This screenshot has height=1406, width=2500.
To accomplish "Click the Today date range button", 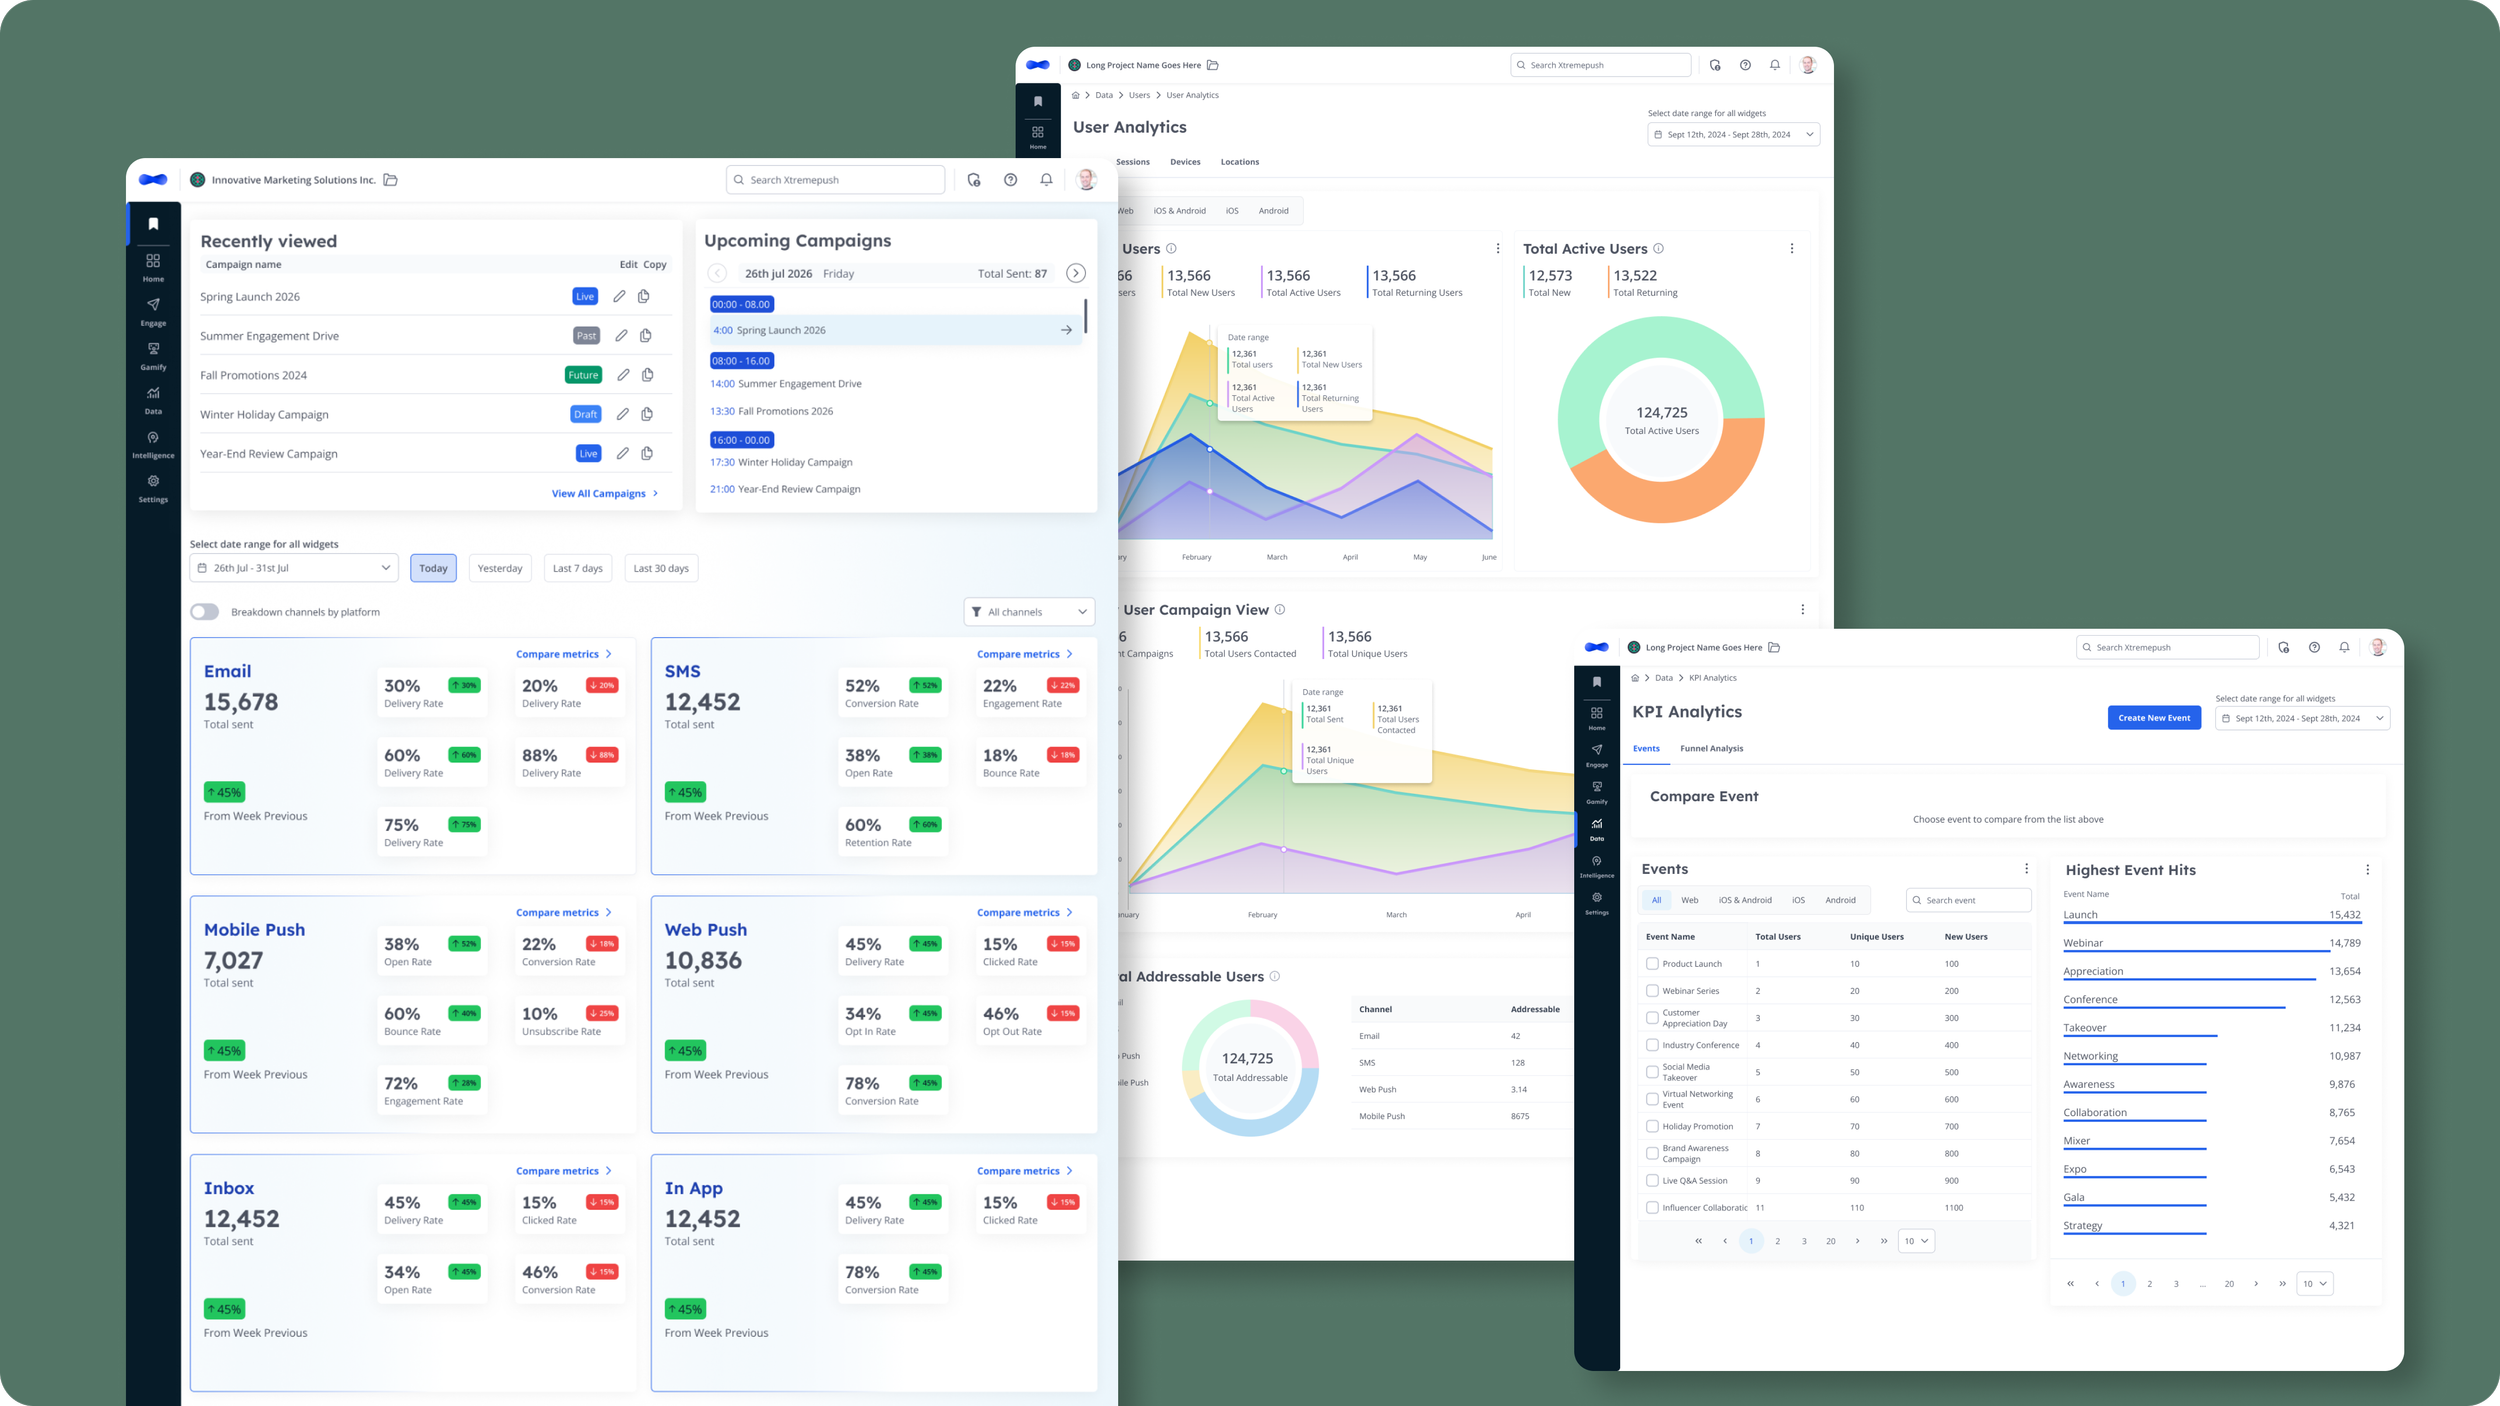I will (x=433, y=568).
